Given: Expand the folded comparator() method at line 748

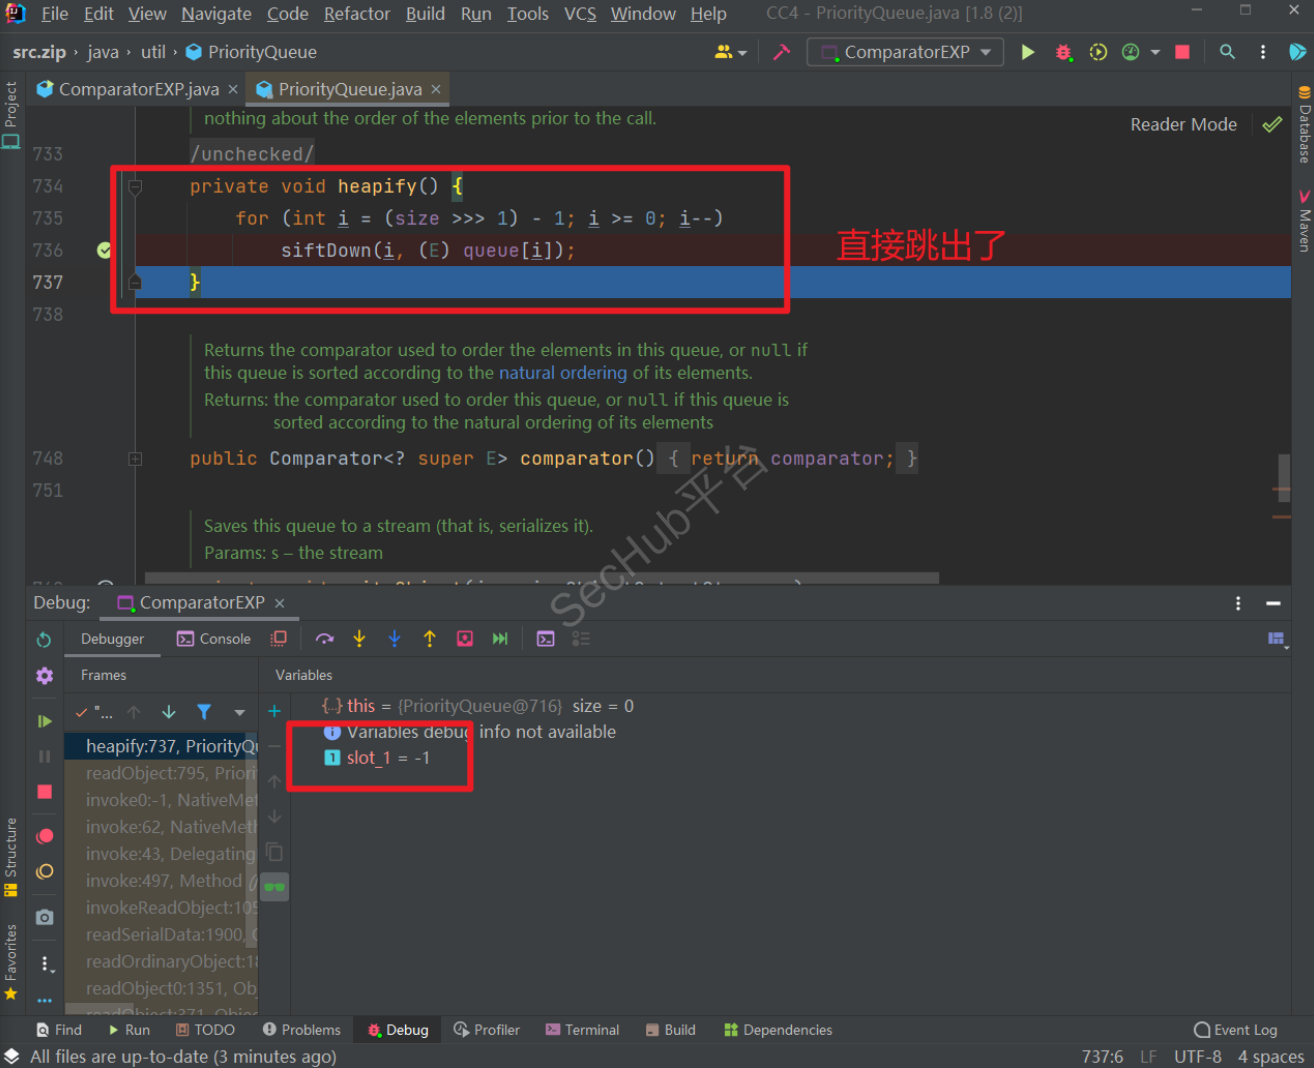Looking at the screenshot, I should coord(135,459).
